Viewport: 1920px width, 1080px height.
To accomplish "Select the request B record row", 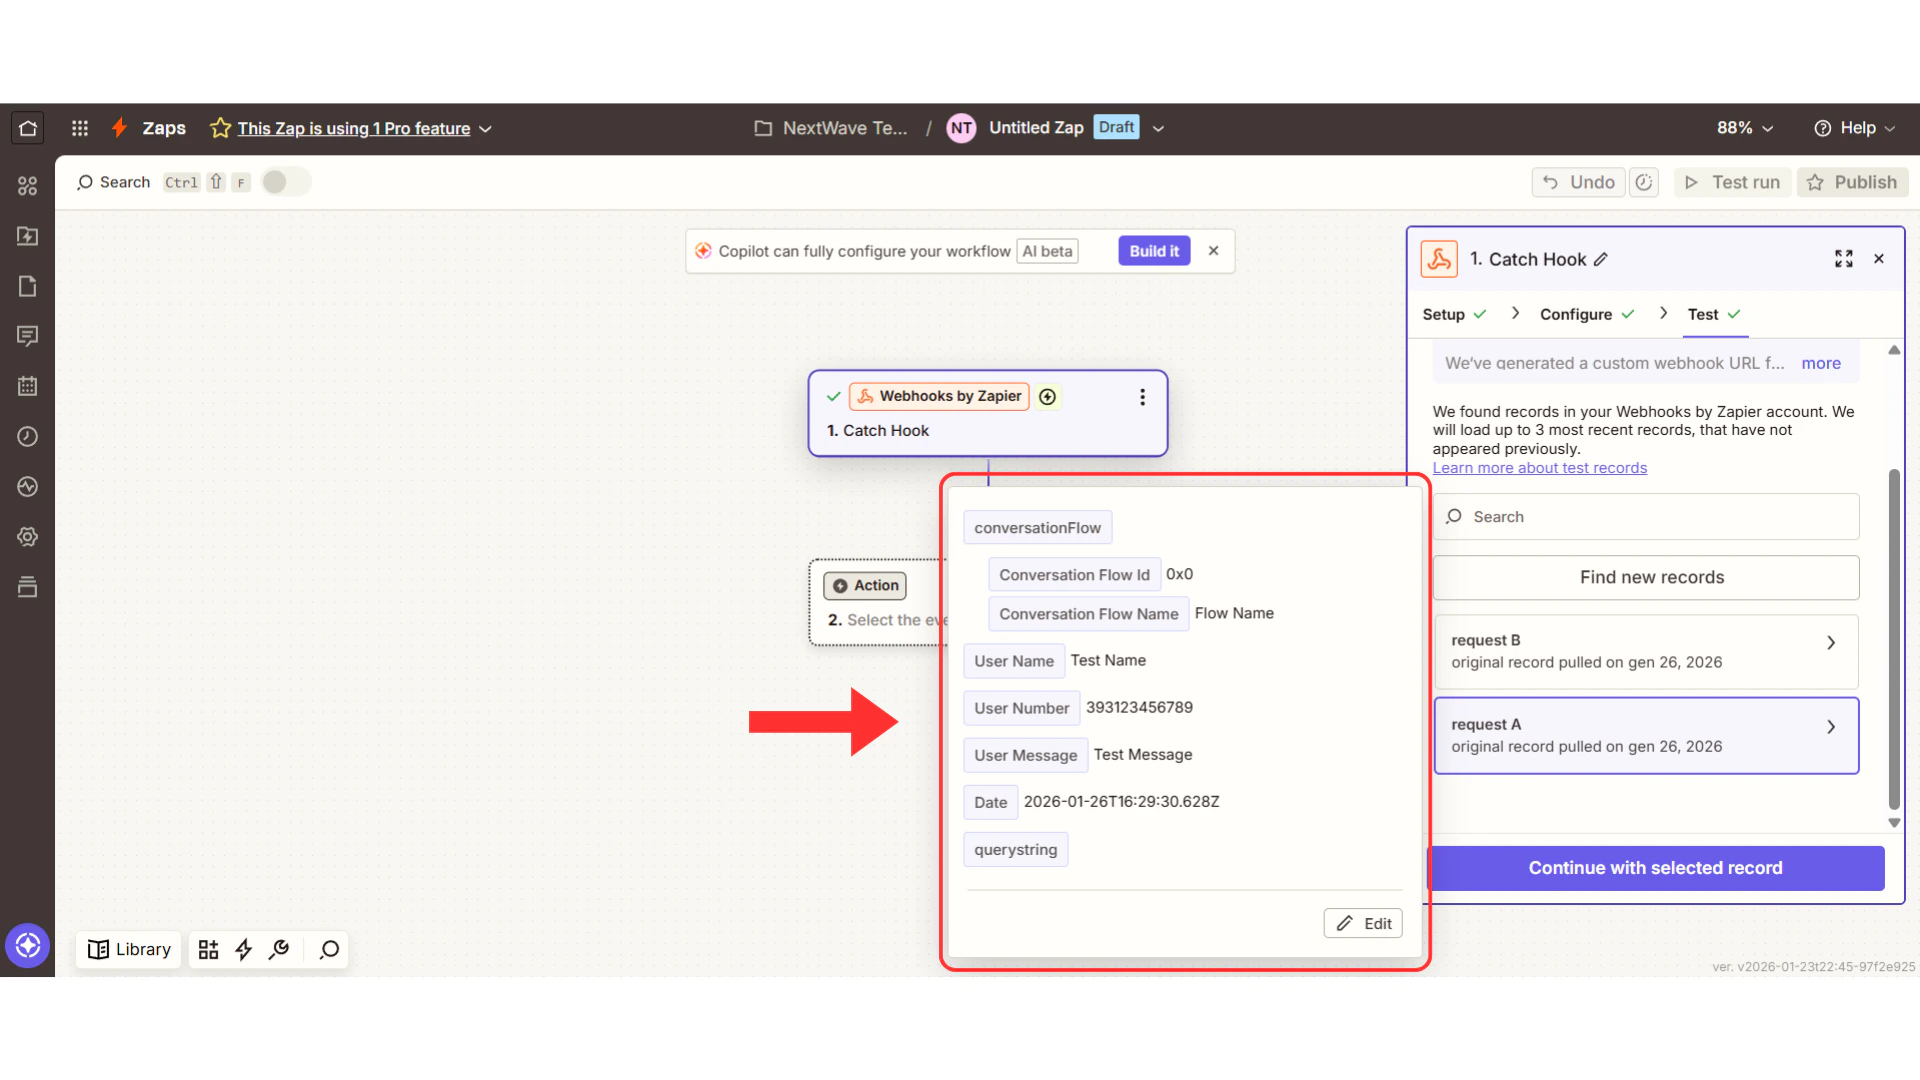I will (x=1645, y=651).
